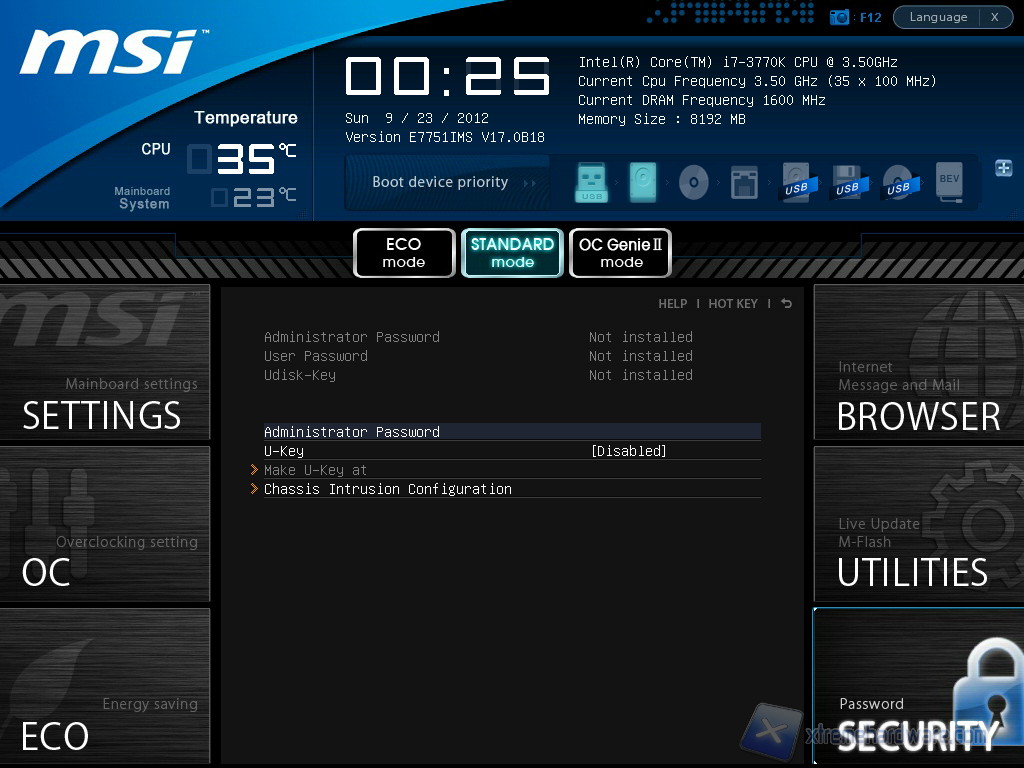The image size is (1024, 768).
Task: Expand Chassis Intrusion Configuration submenu
Action: [x=387, y=489]
